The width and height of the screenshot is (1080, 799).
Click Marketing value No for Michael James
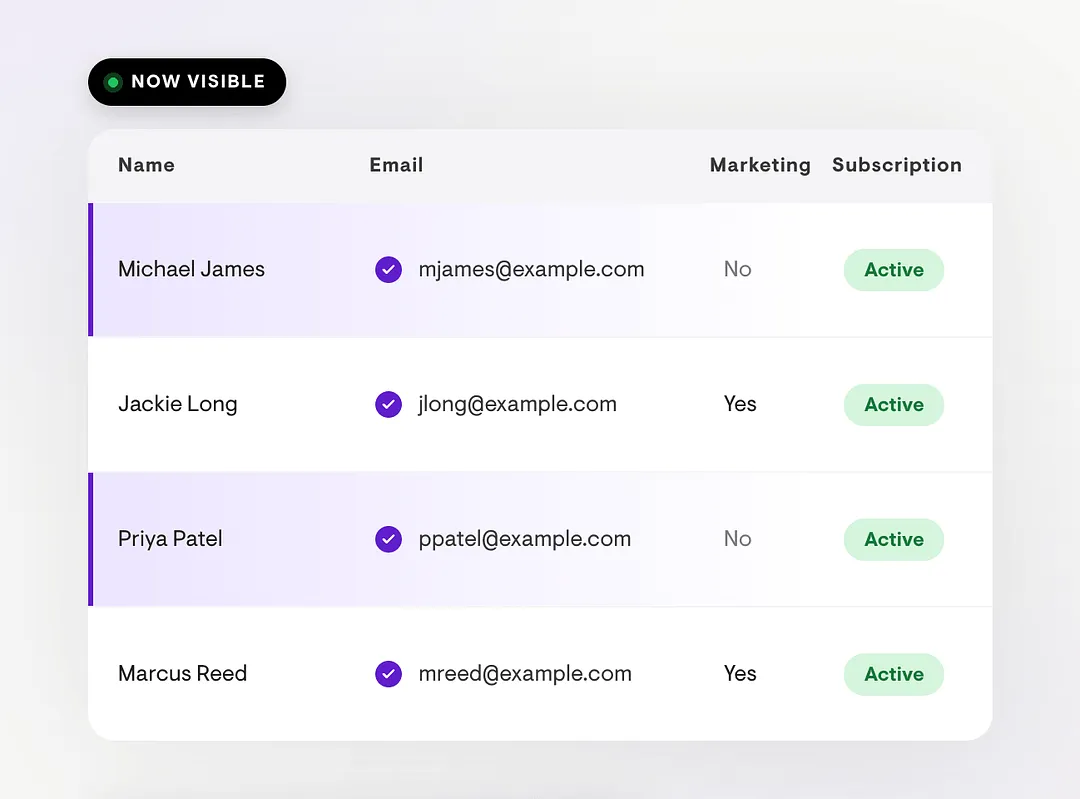[737, 269]
